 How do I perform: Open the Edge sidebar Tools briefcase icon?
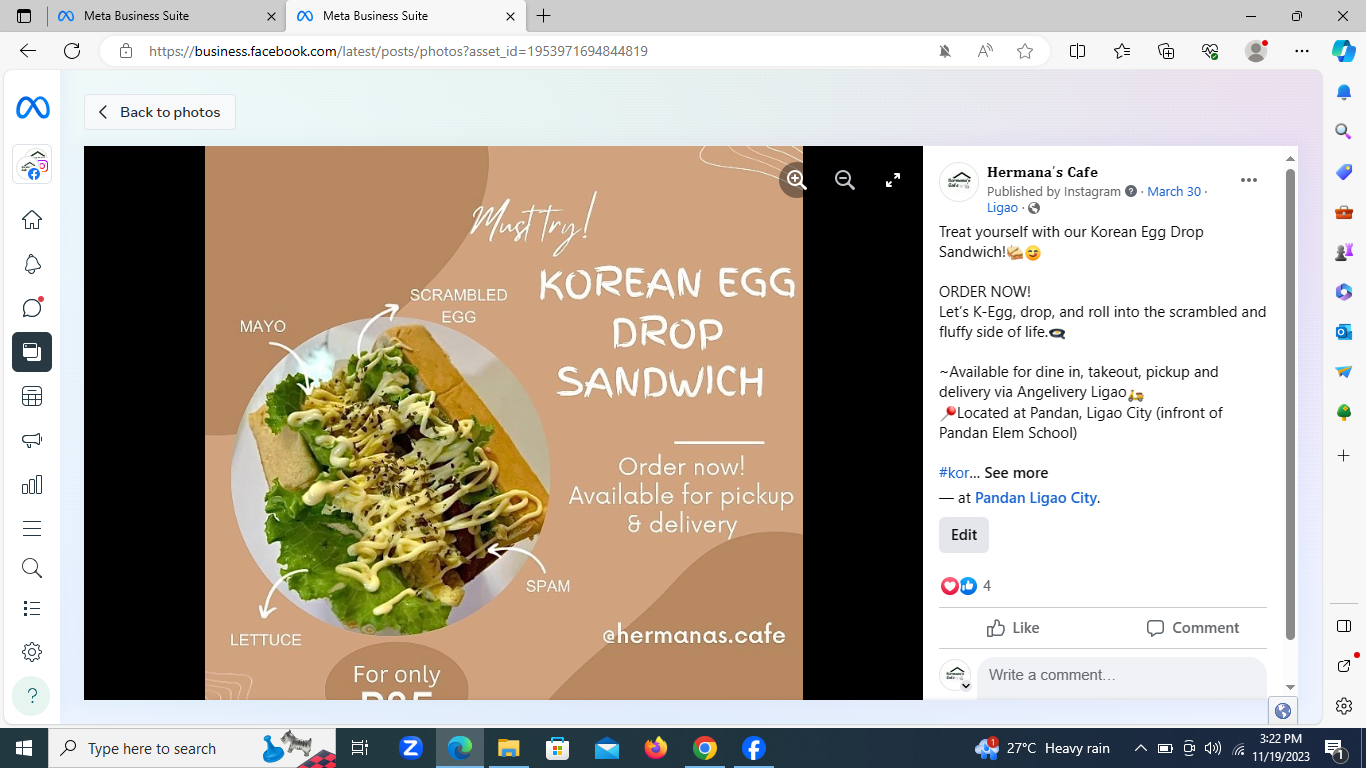[x=1344, y=212]
